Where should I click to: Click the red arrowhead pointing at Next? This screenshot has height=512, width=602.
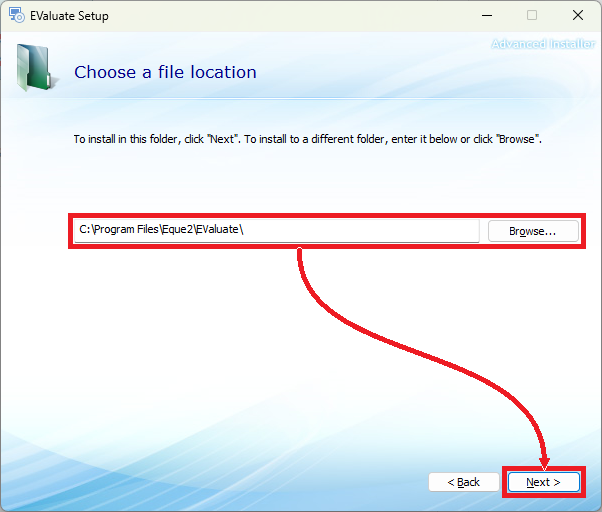pyautogui.click(x=545, y=460)
